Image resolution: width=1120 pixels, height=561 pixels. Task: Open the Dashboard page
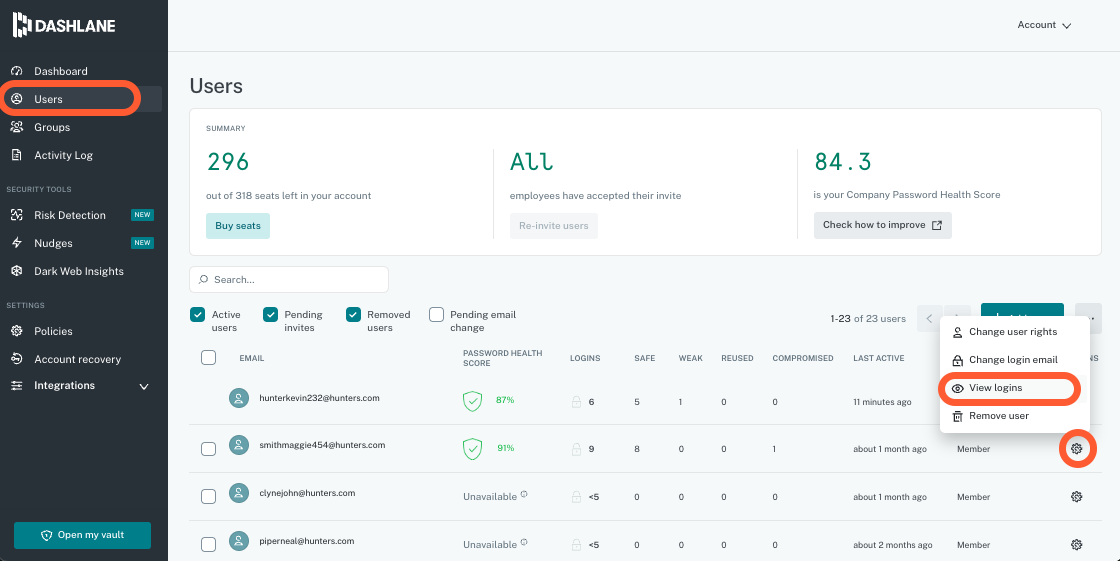pyautogui.click(x=60, y=71)
